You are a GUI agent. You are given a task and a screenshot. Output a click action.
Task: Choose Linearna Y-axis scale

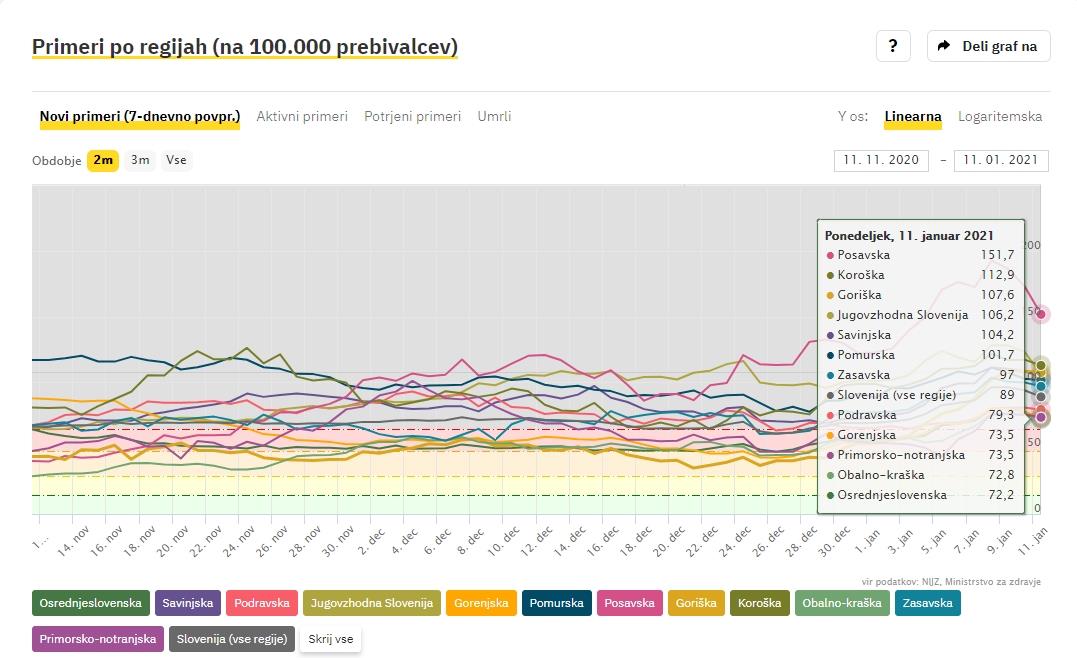(912, 116)
